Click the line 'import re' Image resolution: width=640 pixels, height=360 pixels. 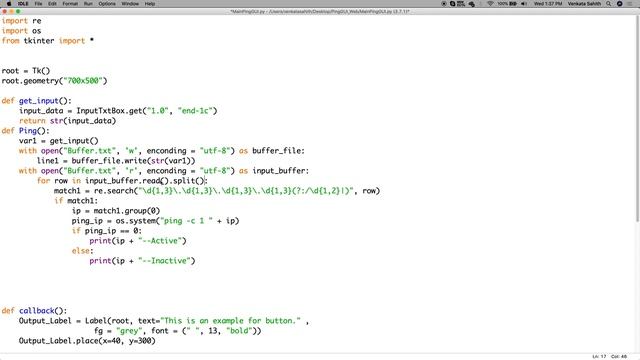point(22,21)
